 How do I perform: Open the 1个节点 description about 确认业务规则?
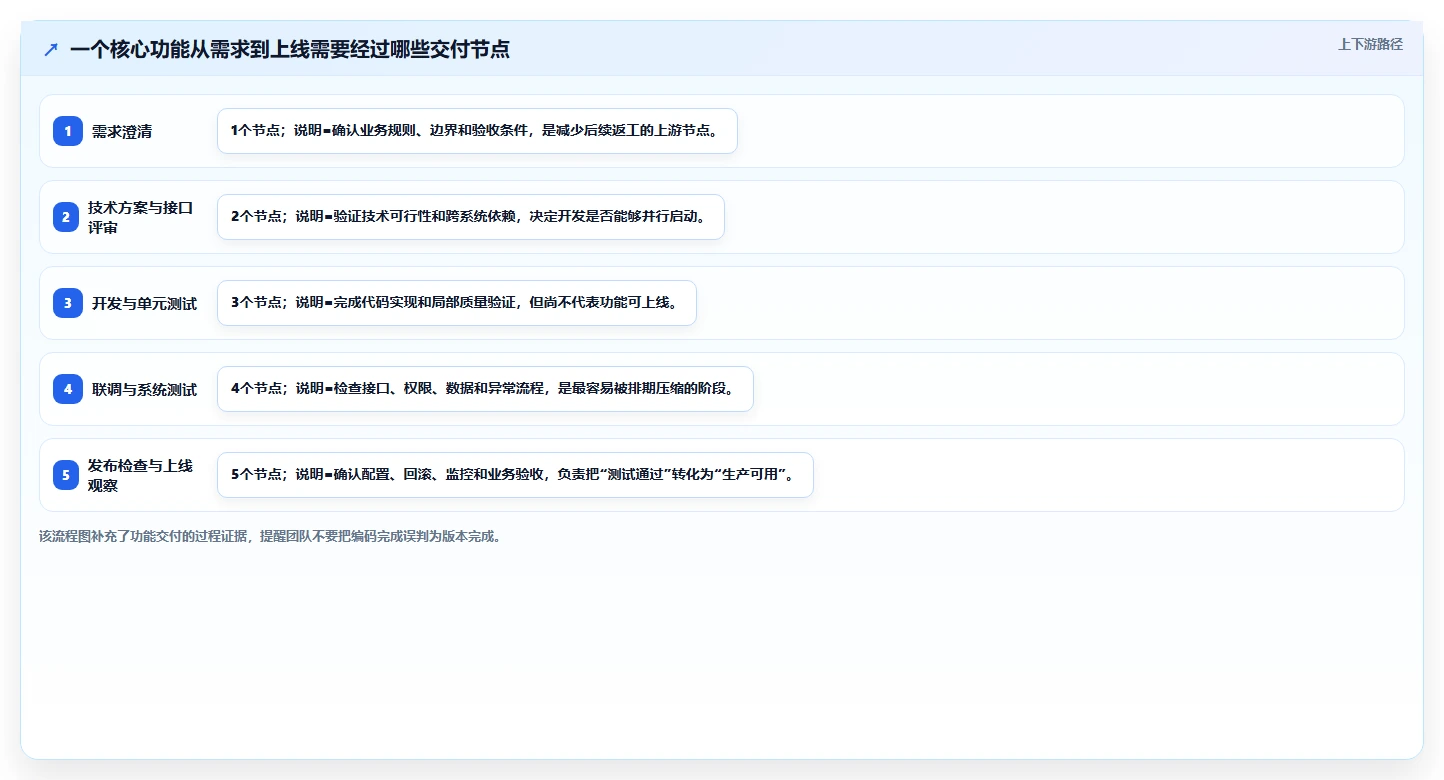point(477,131)
